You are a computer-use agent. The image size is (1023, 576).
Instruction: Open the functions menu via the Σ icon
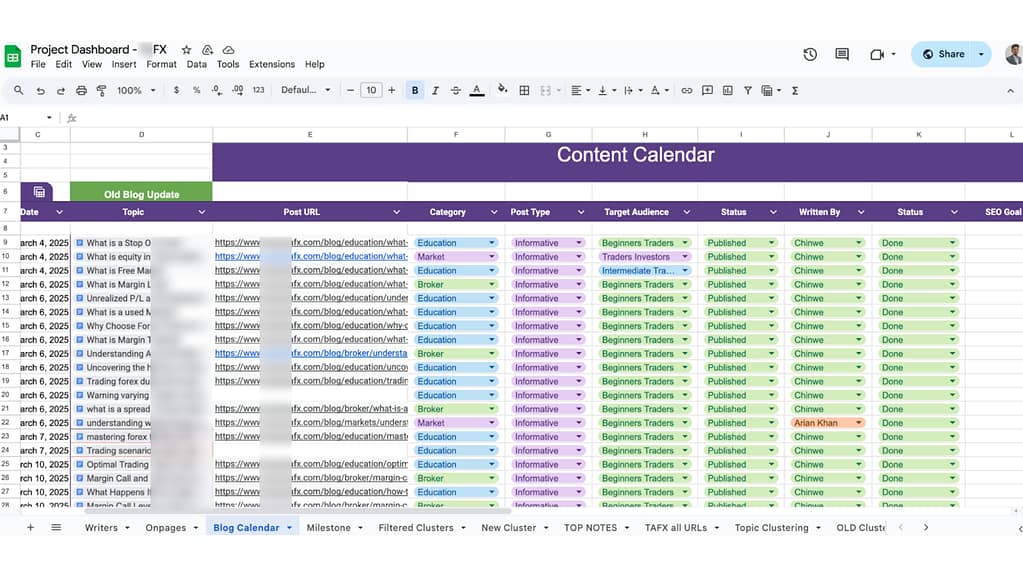coord(795,90)
